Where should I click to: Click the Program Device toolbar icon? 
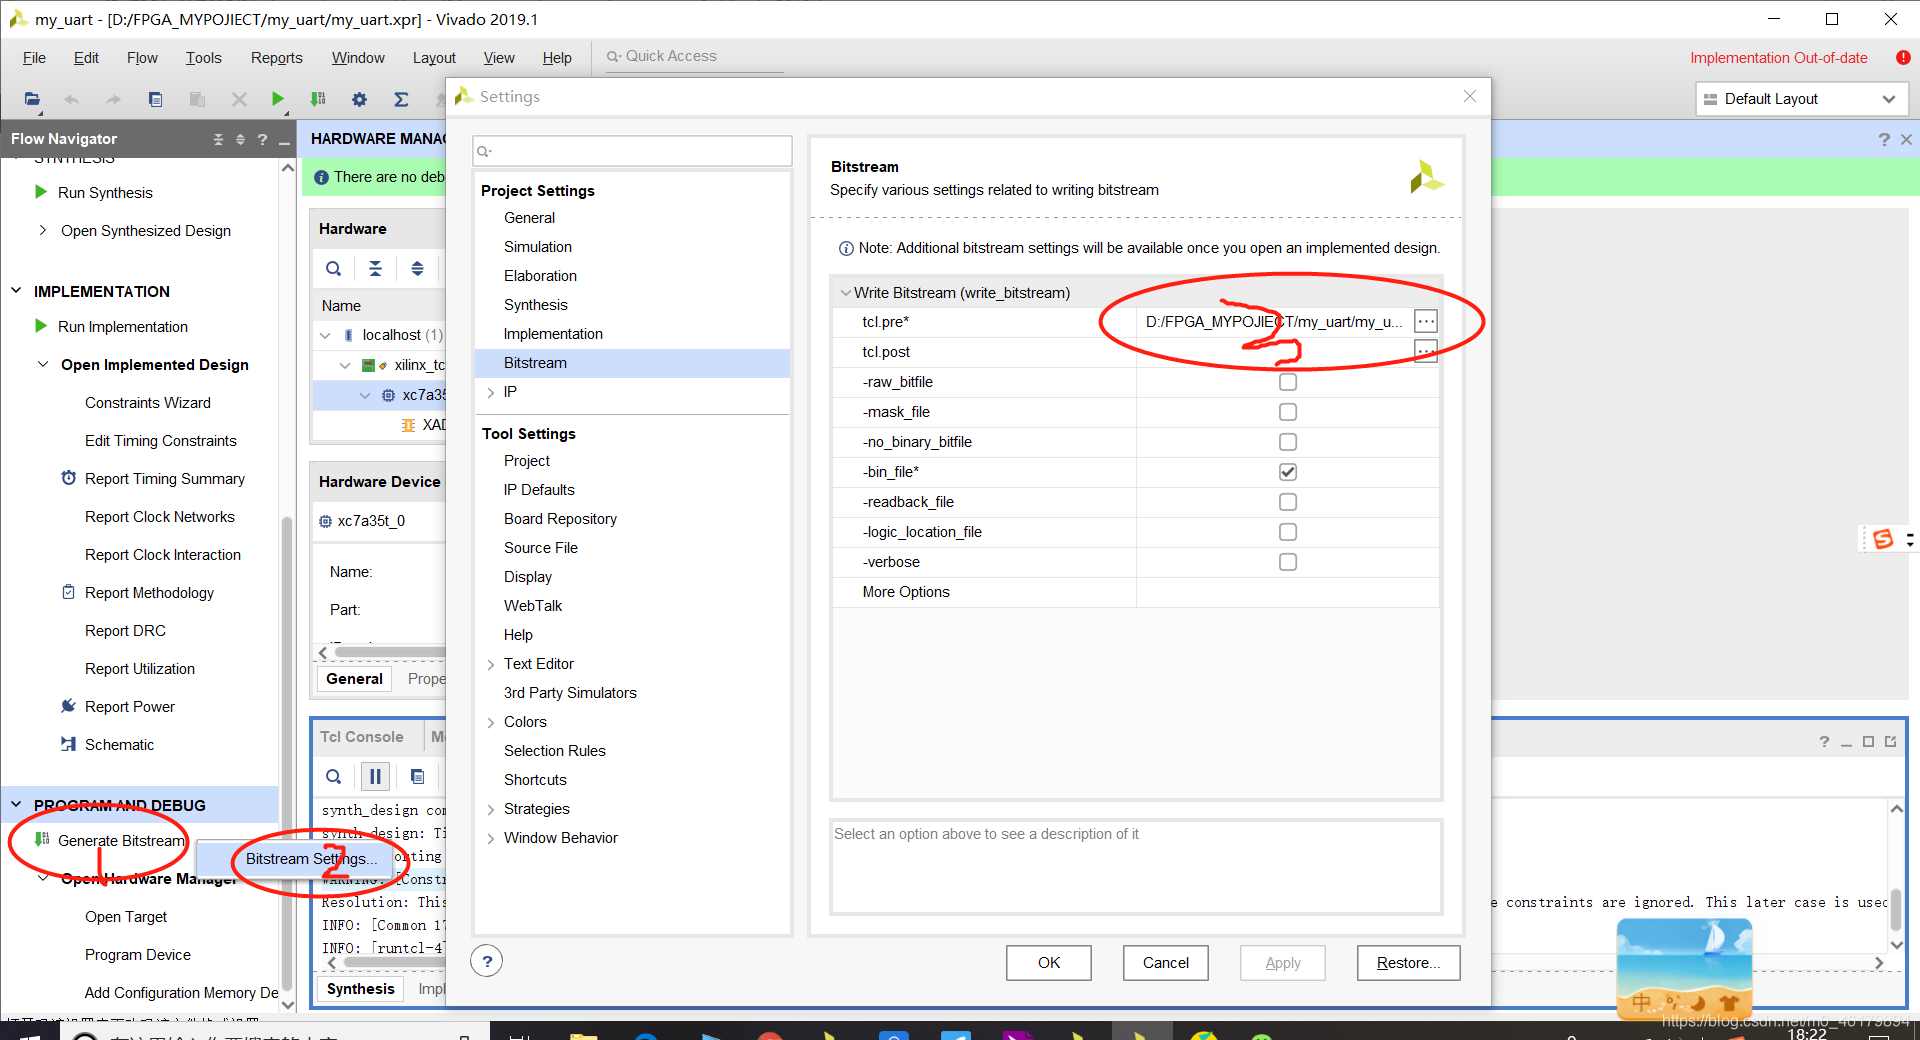(318, 99)
